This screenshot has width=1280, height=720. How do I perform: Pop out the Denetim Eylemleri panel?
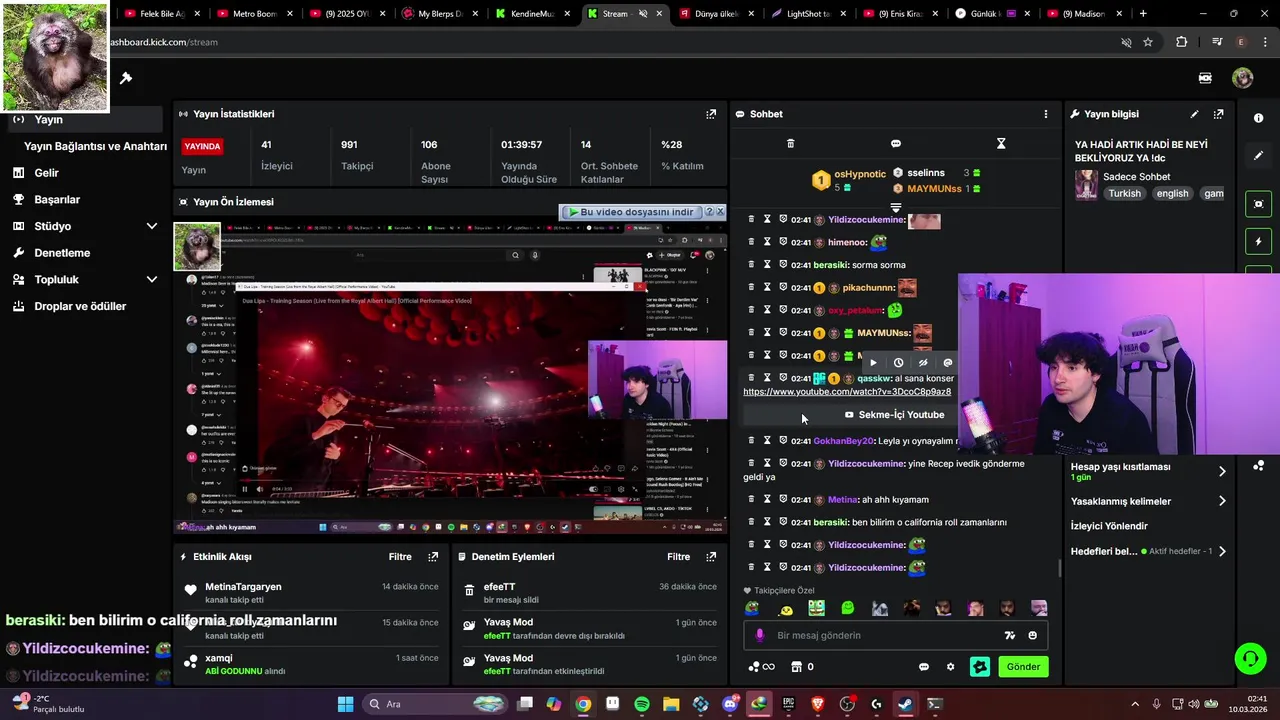711,557
